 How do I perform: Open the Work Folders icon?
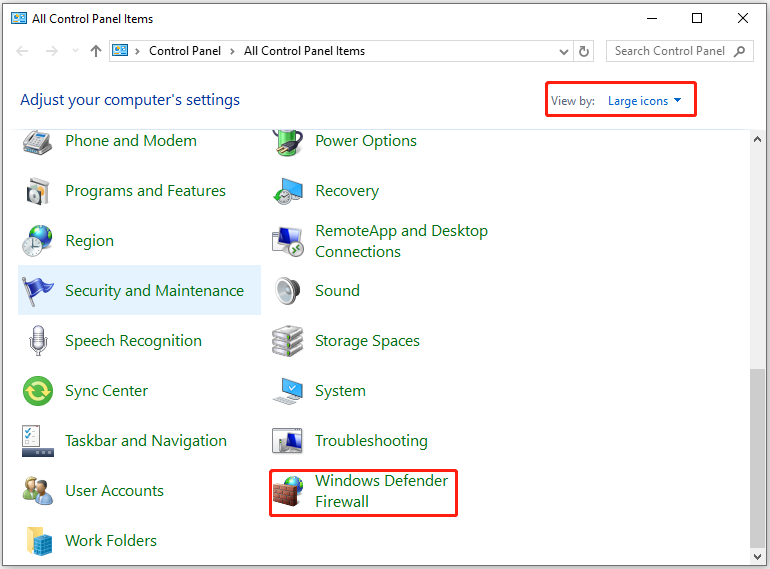pos(39,541)
